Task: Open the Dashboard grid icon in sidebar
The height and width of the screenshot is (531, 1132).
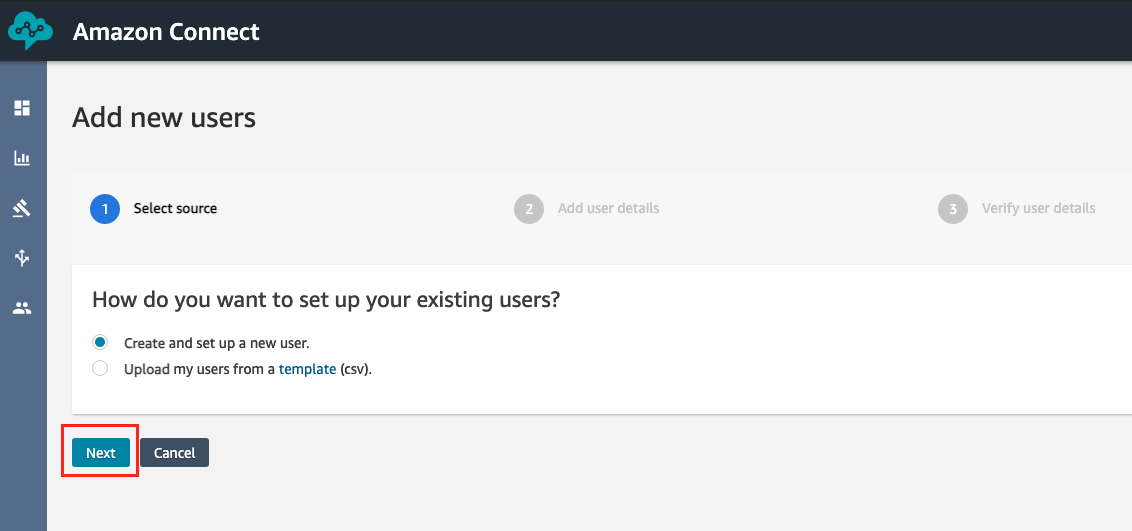Action: tap(22, 108)
